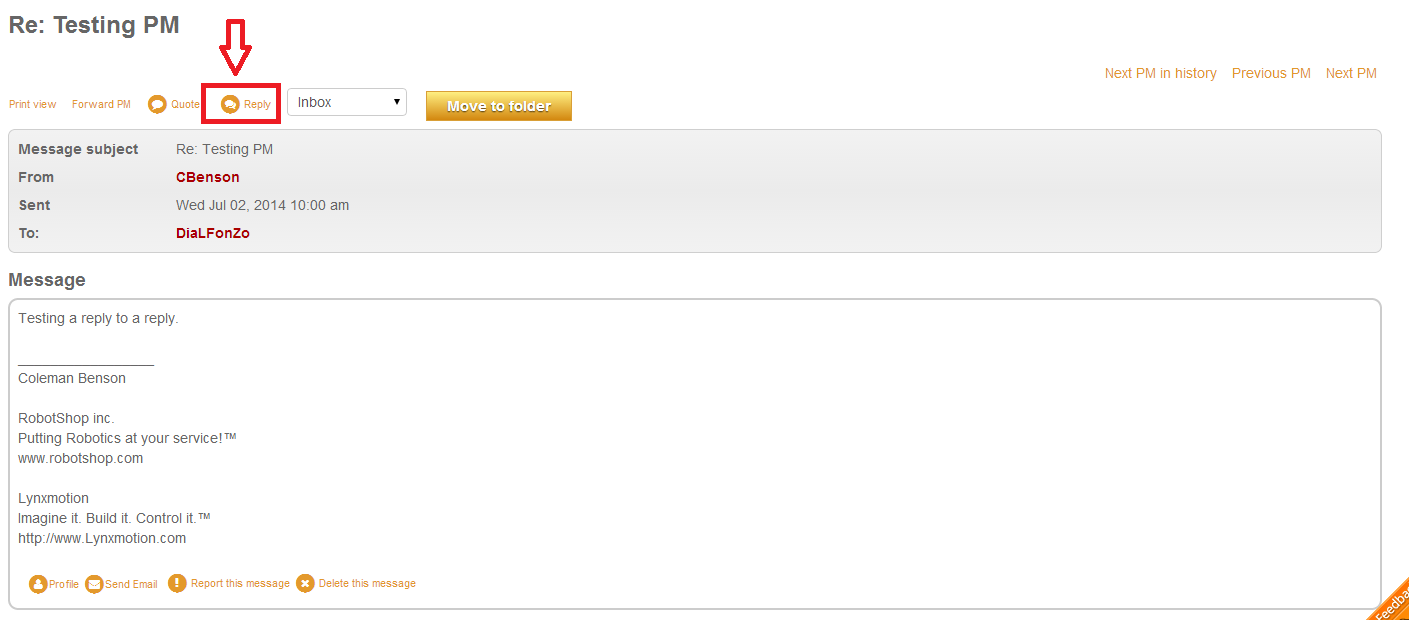The height and width of the screenshot is (620, 1409).
Task: Click the Quote bubble icon
Action: point(157,104)
